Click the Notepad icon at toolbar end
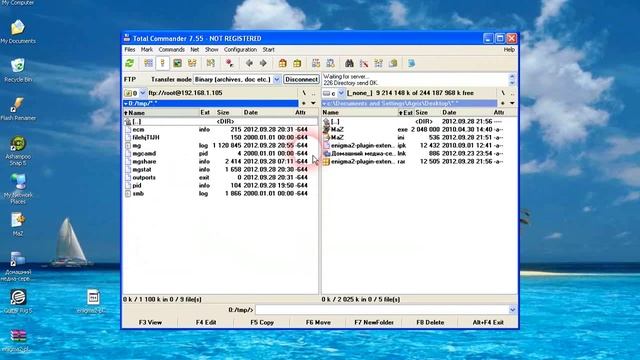The height and width of the screenshot is (360, 640). click(x=411, y=63)
